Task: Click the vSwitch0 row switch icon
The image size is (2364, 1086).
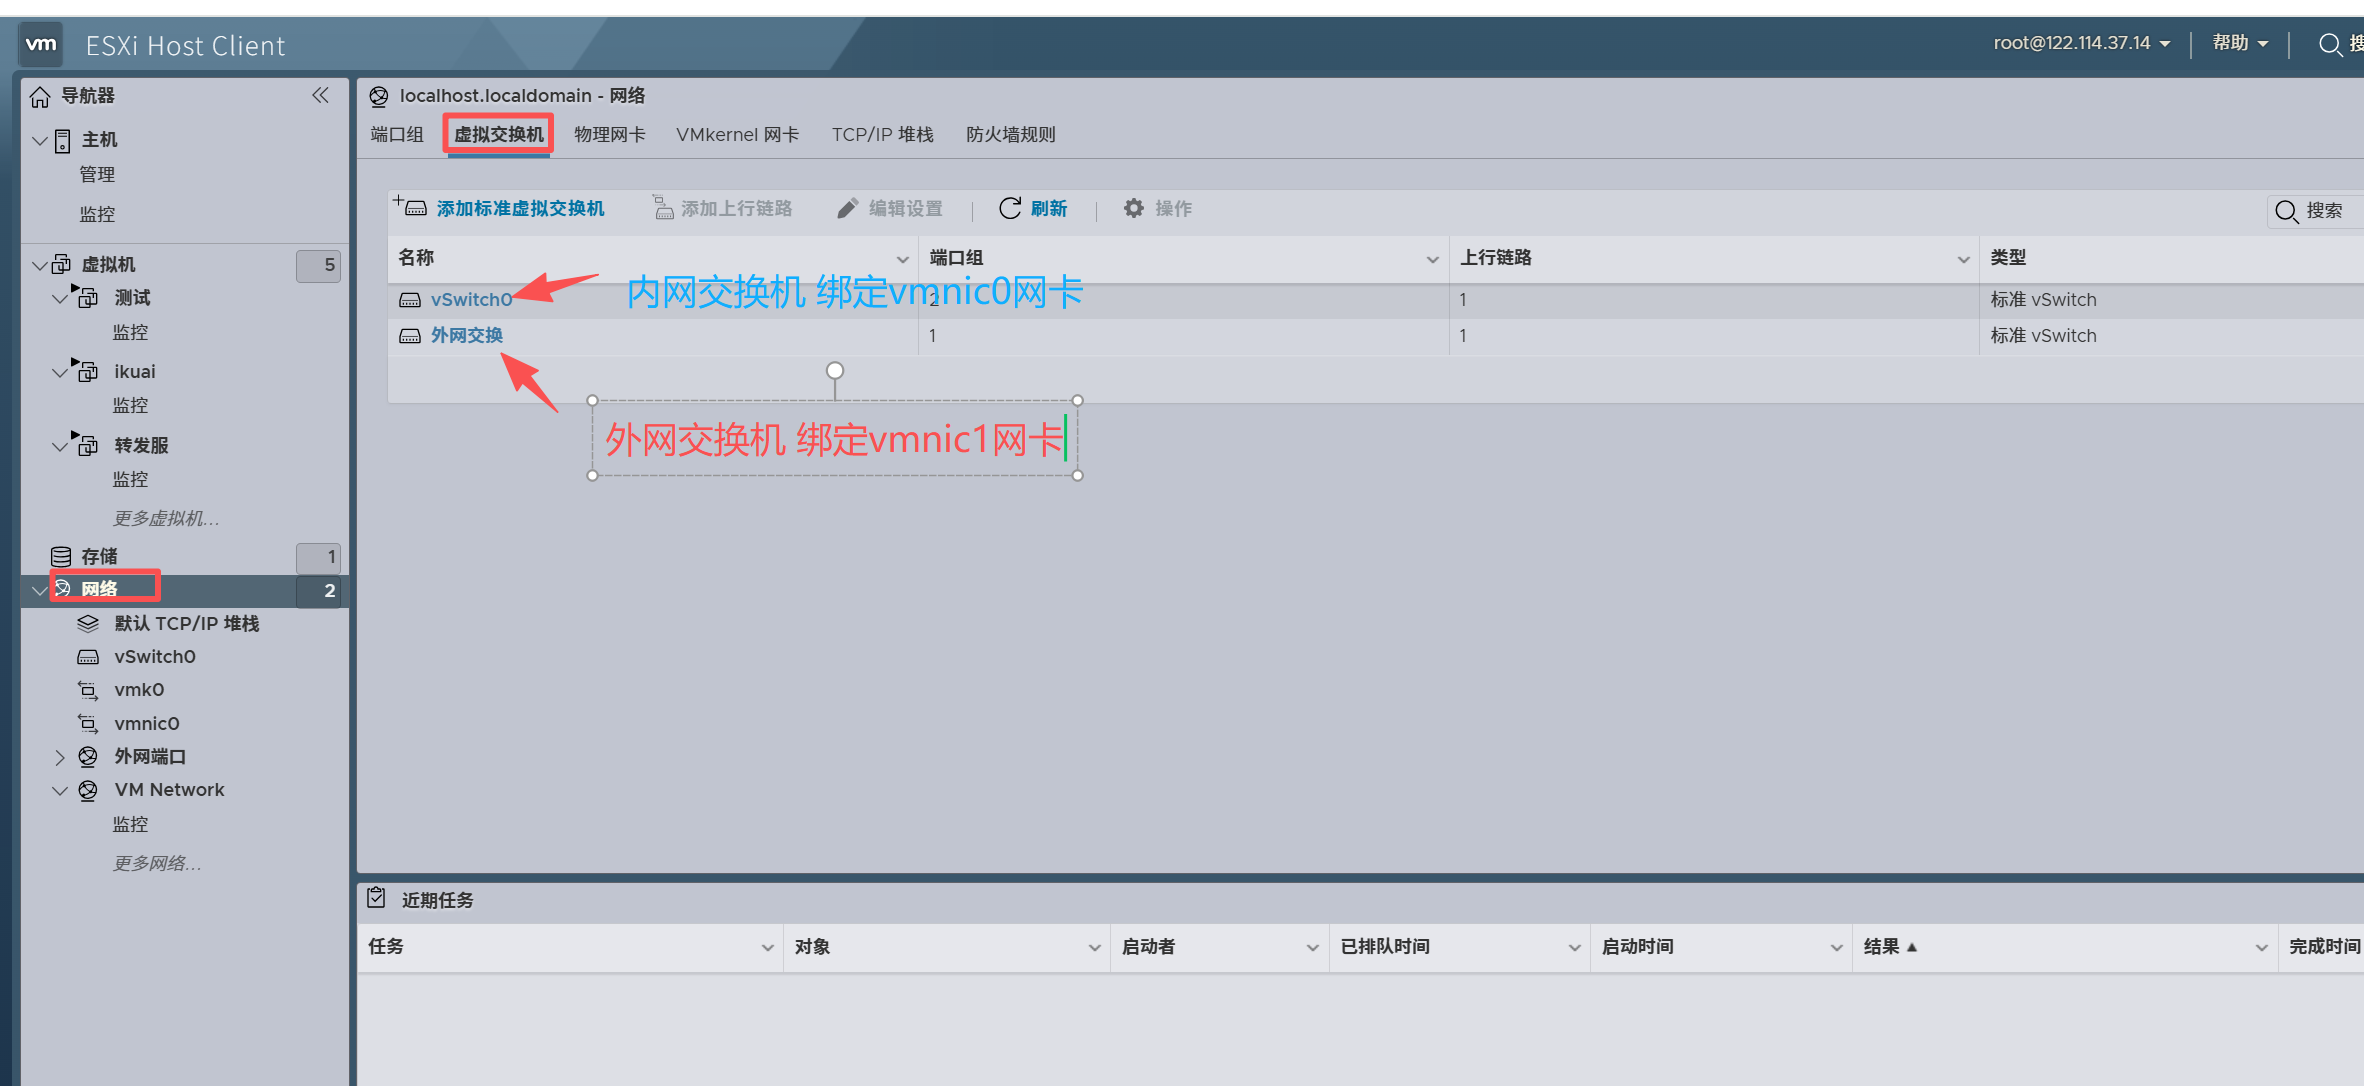Action: [x=410, y=300]
